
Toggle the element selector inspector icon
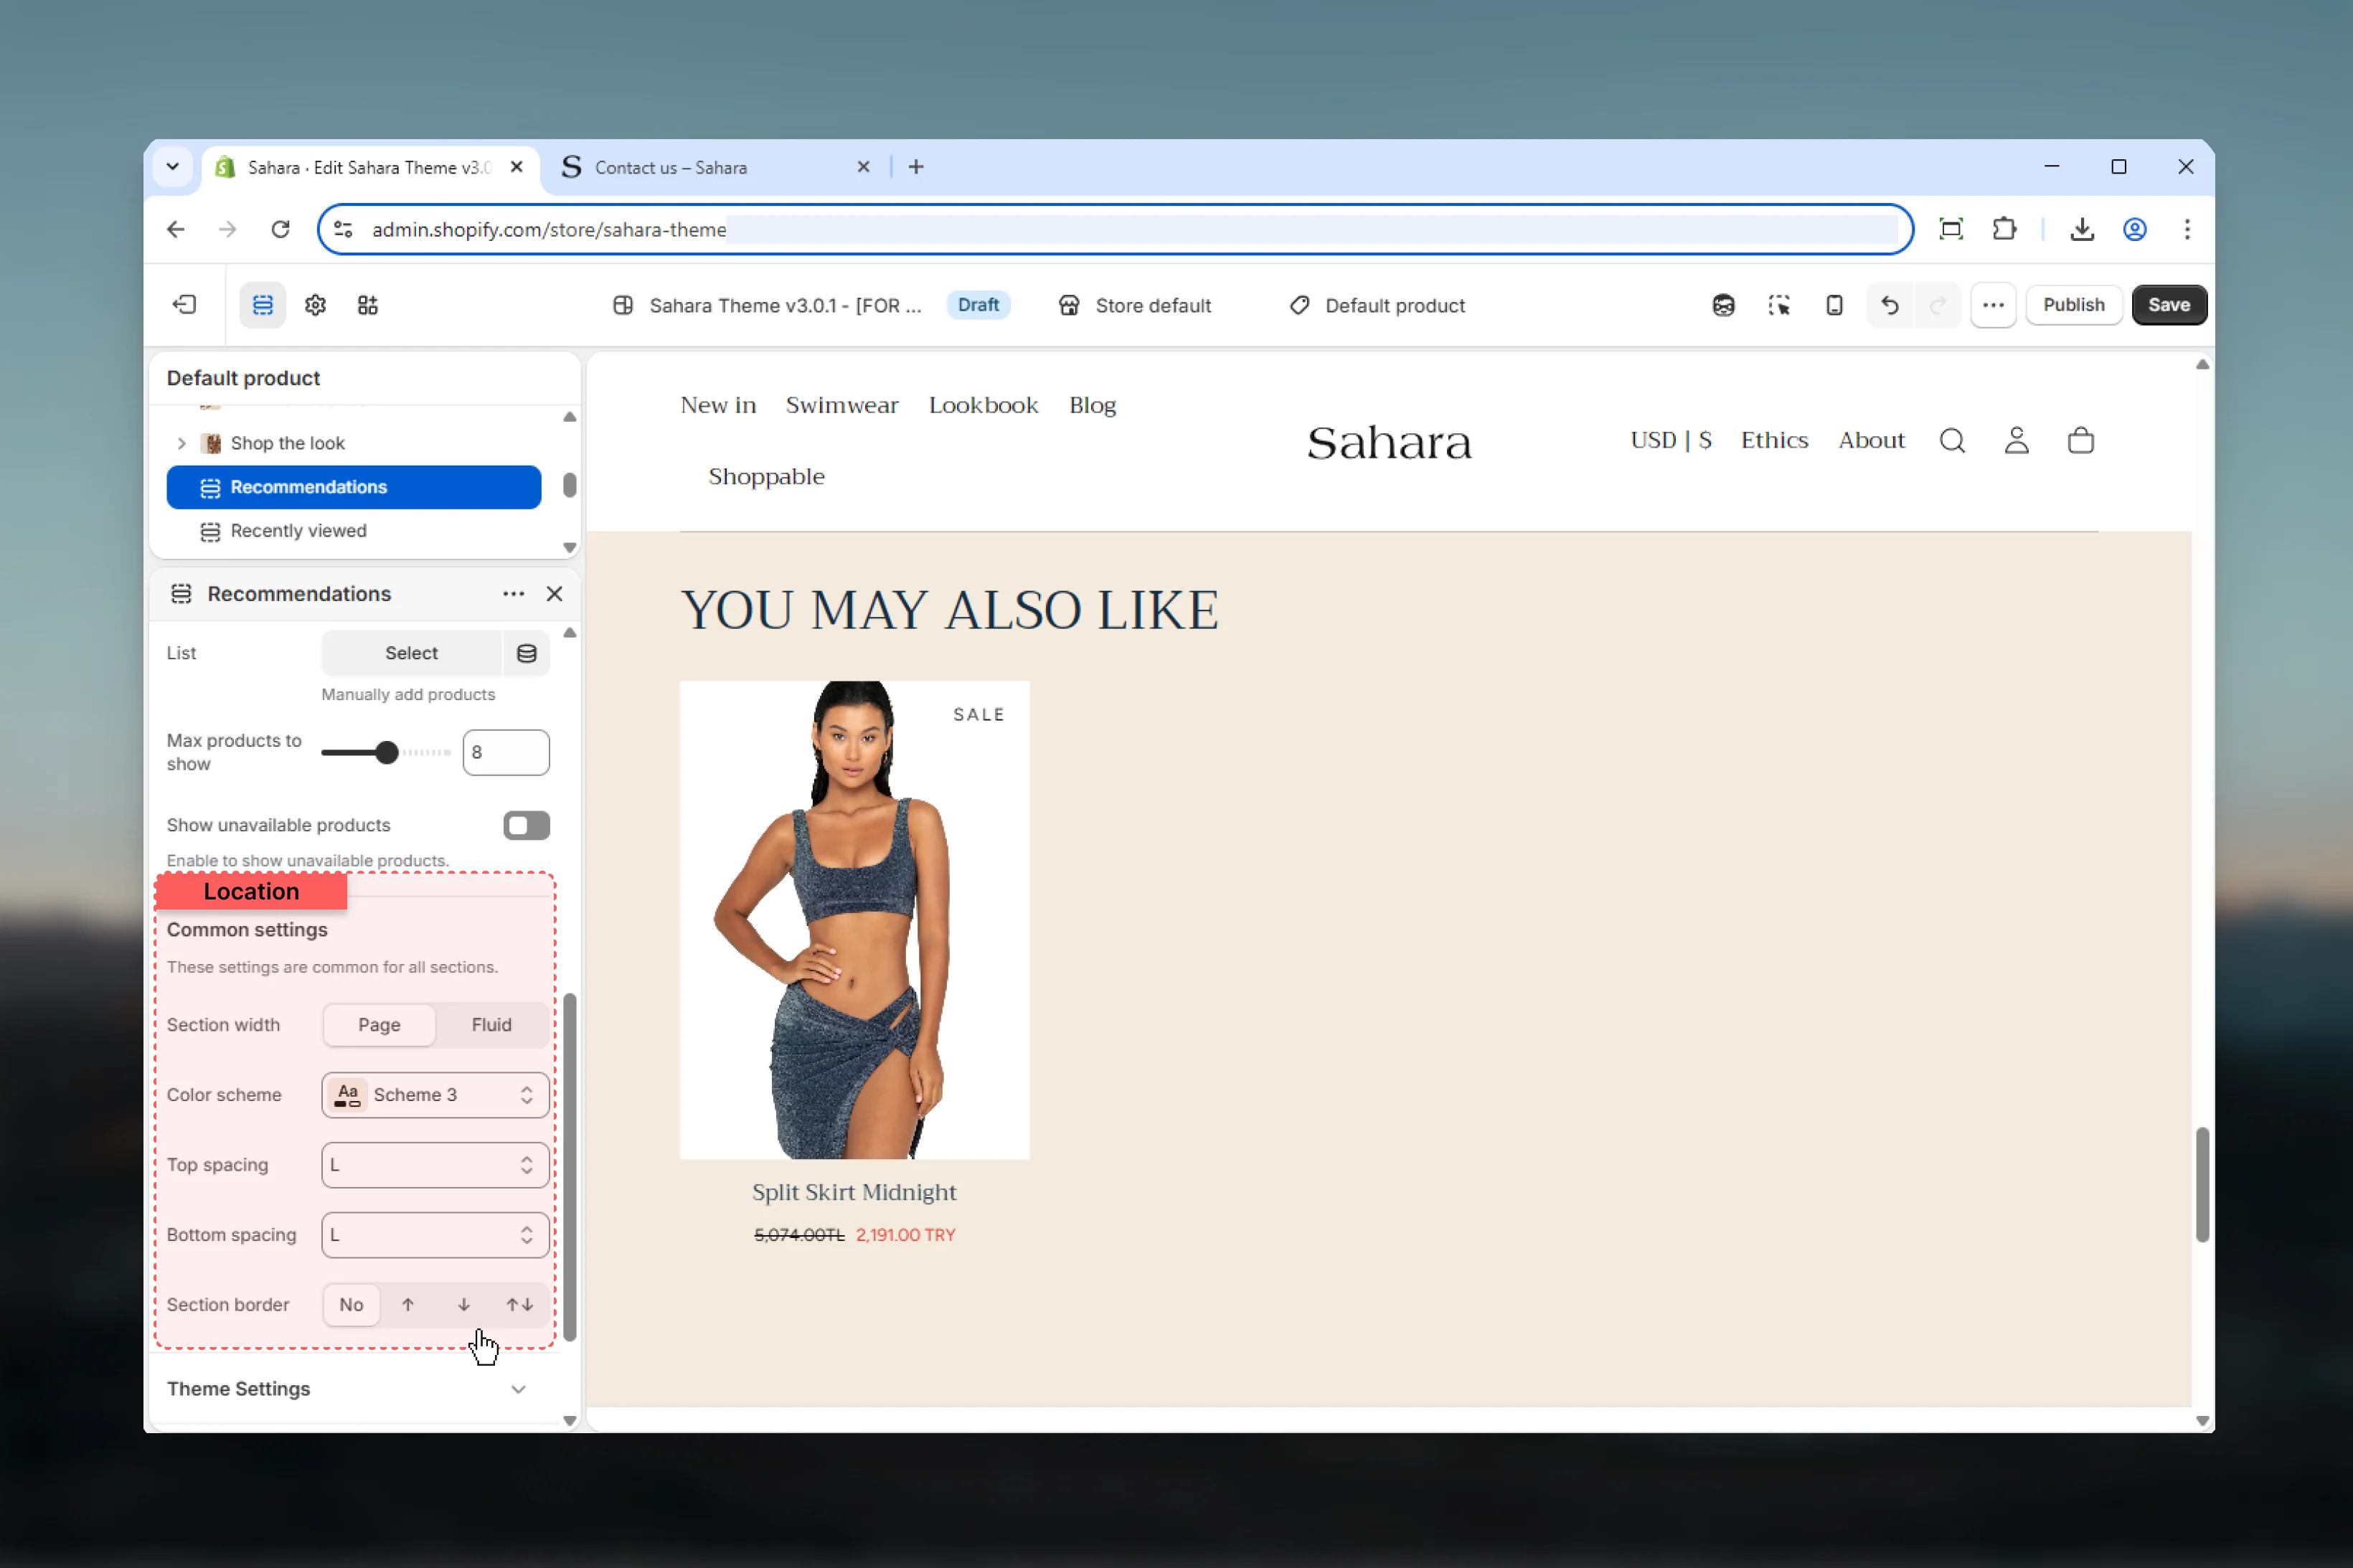point(1779,305)
